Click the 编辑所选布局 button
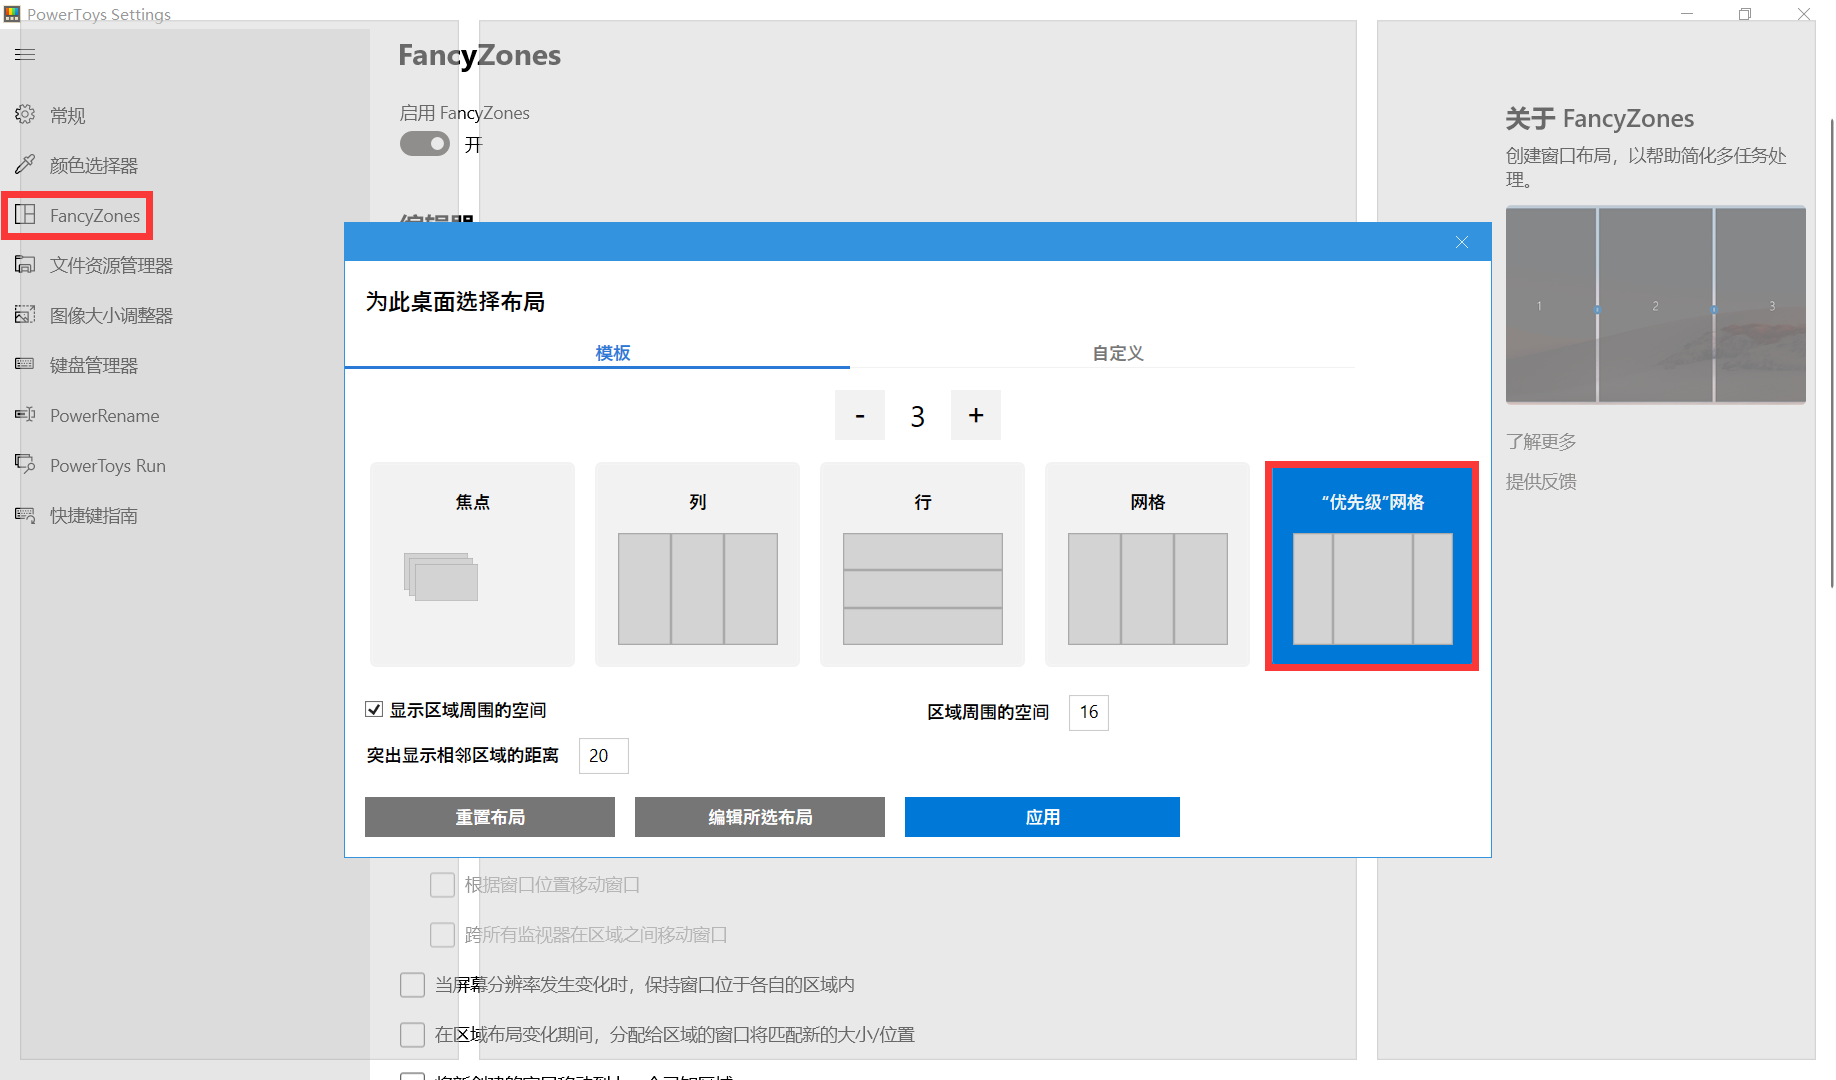The width and height of the screenshot is (1836, 1080). (x=760, y=817)
